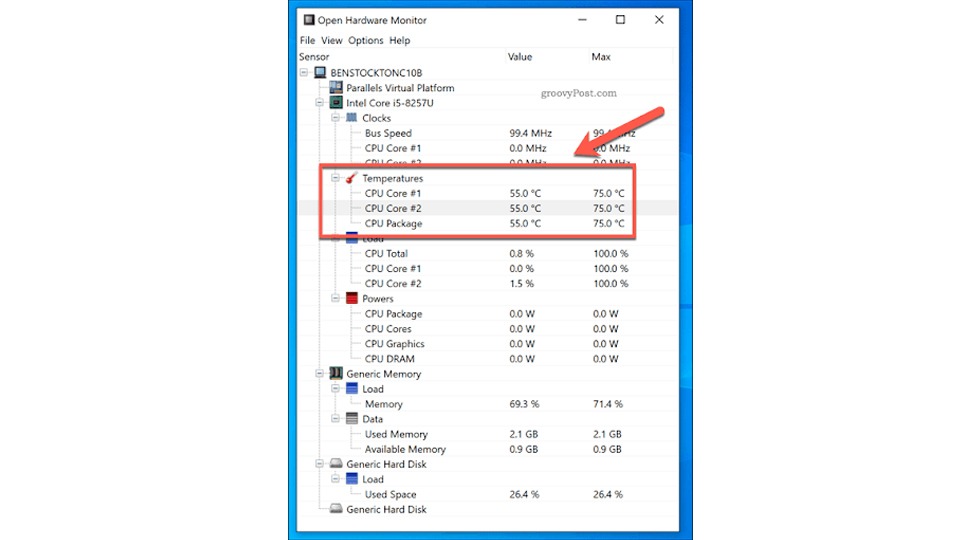Select the CPU Package temperature row

[393, 224]
